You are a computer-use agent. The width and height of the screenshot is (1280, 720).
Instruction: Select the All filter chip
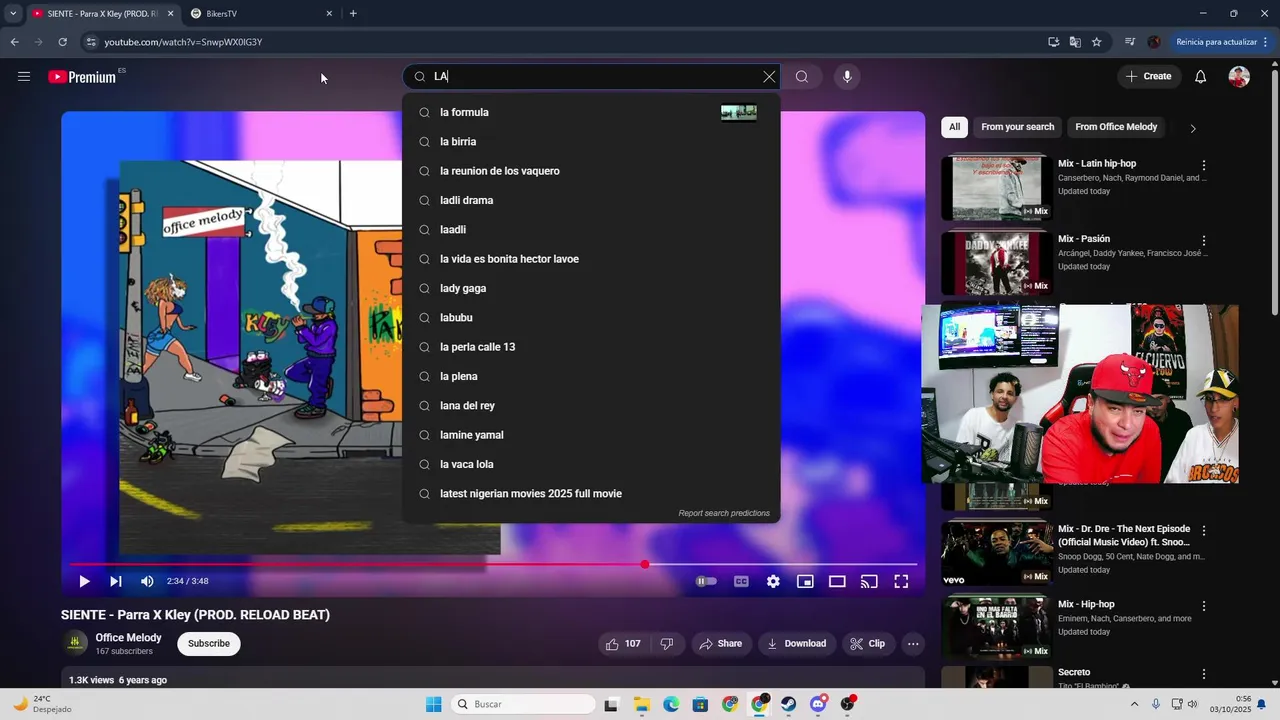pos(955,127)
